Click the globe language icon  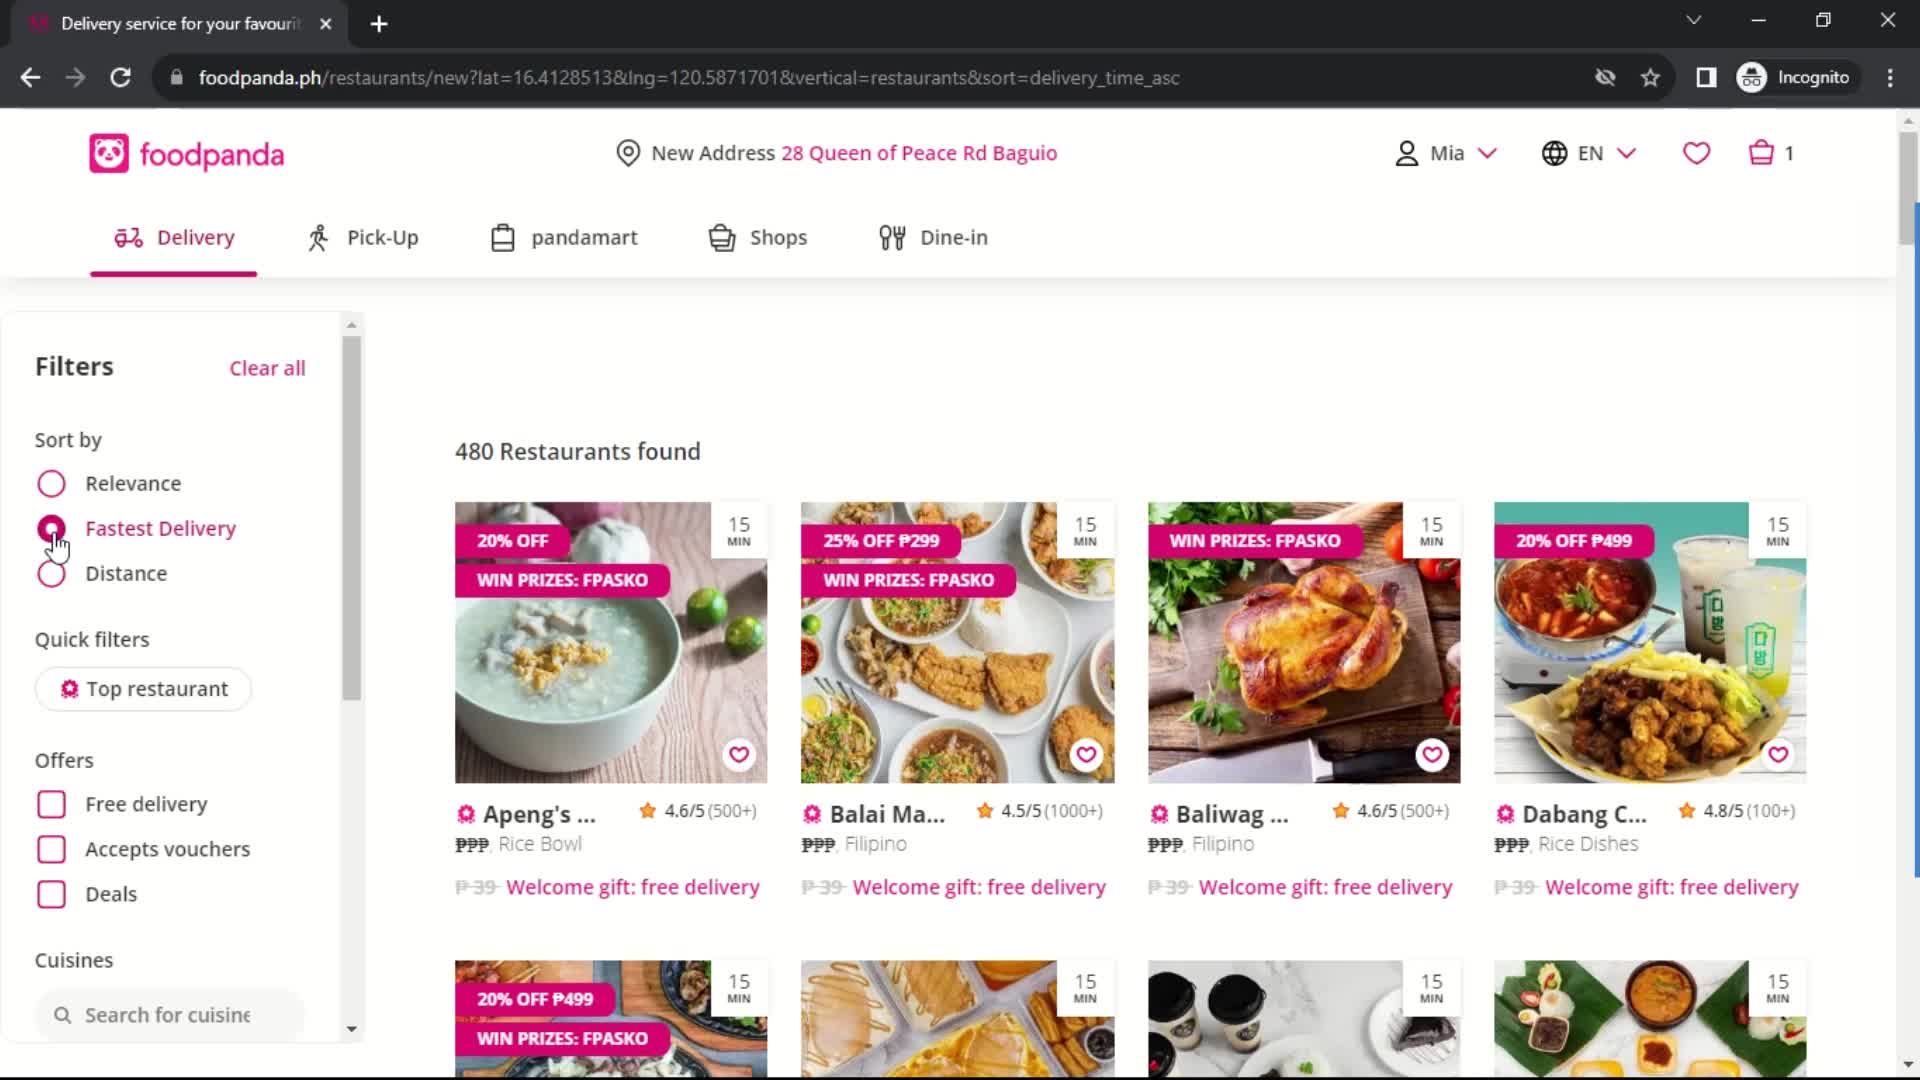pos(1554,153)
